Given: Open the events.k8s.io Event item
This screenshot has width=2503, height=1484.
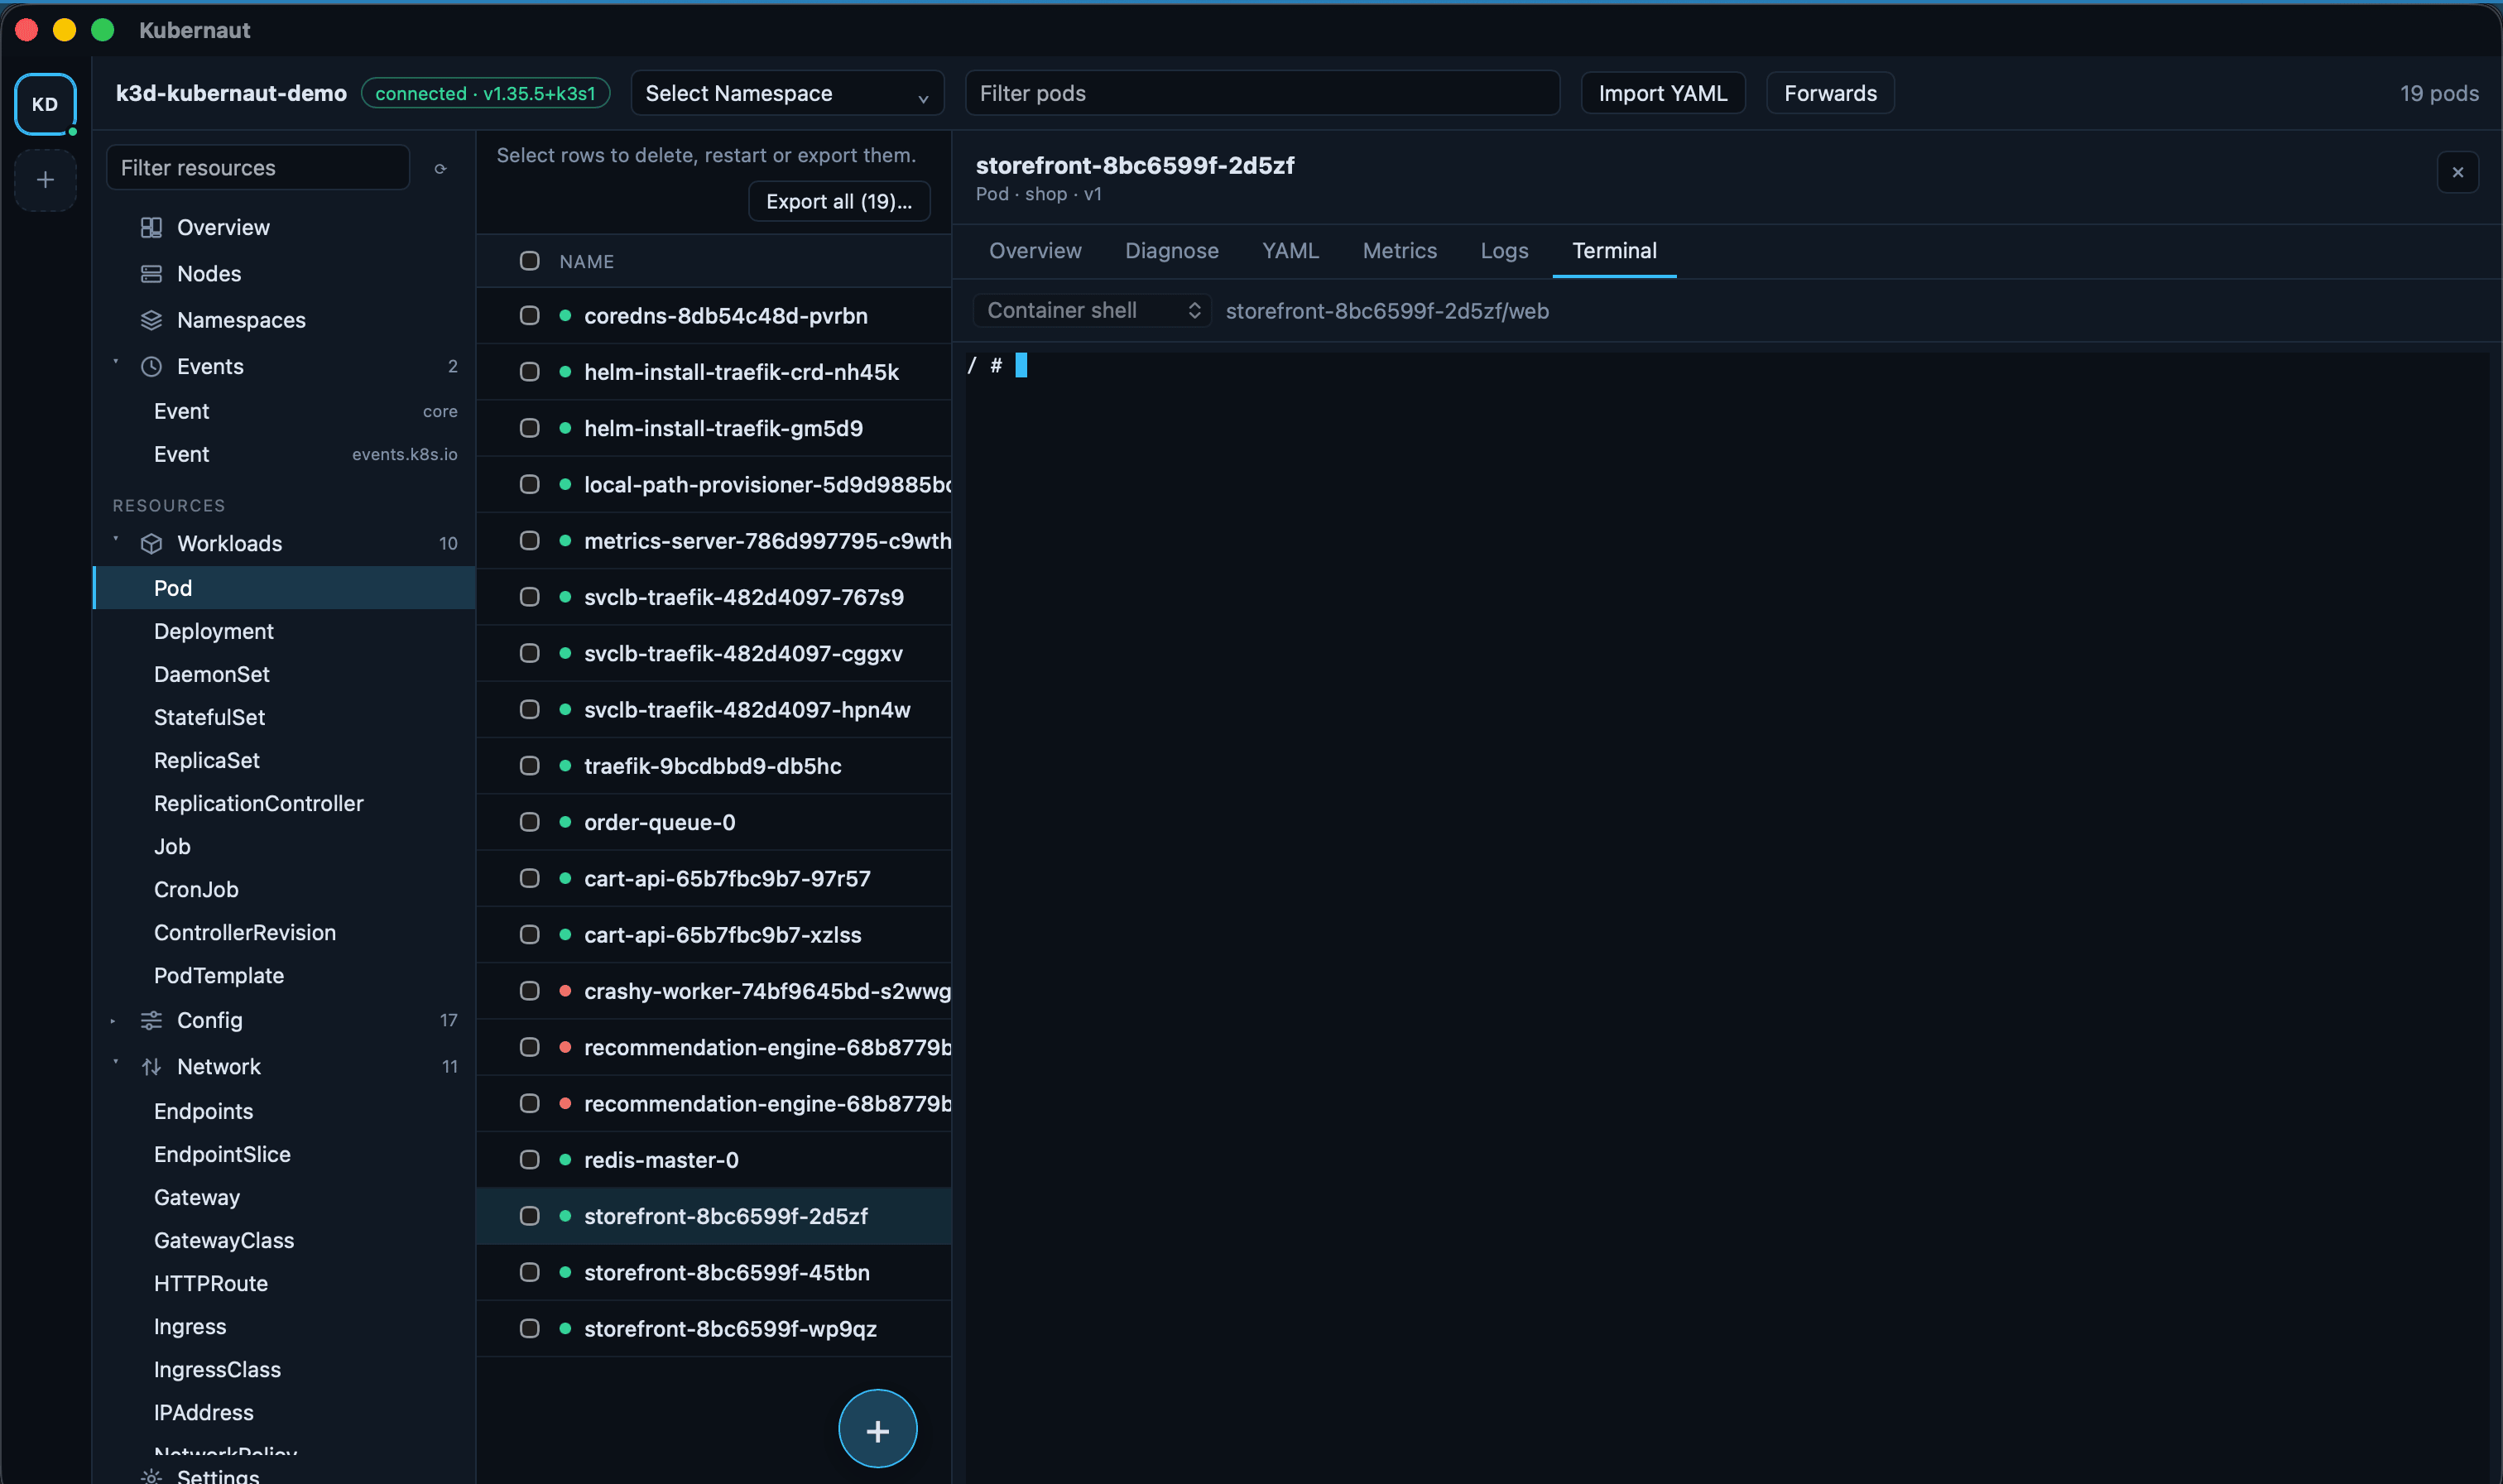Looking at the screenshot, I should [x=284, y=454].
